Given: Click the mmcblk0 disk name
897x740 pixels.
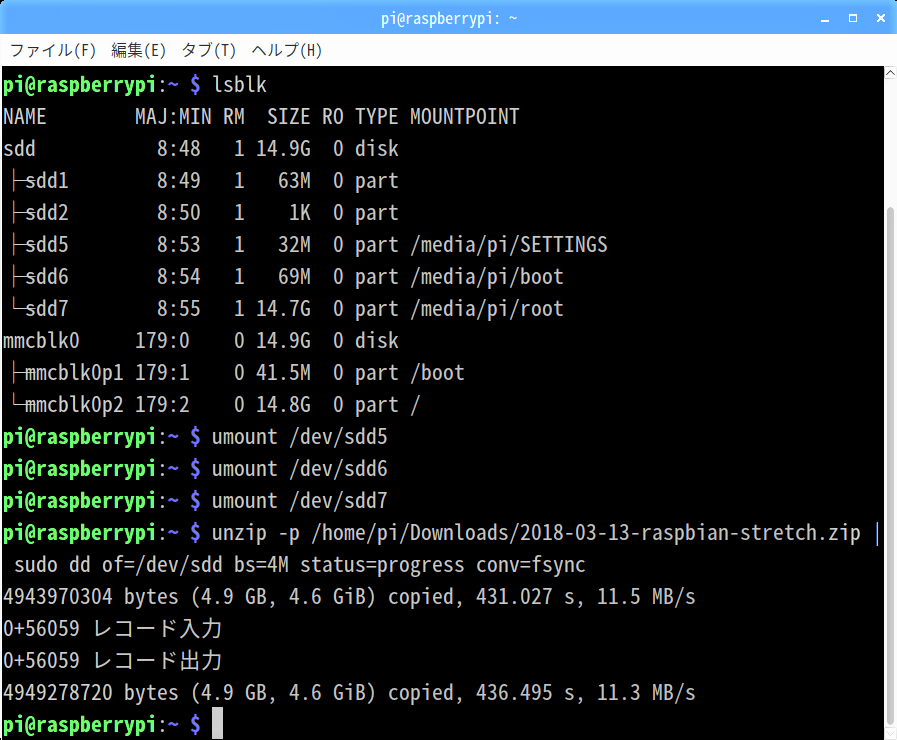Looking at the screenshot, I should coord(41,341).
